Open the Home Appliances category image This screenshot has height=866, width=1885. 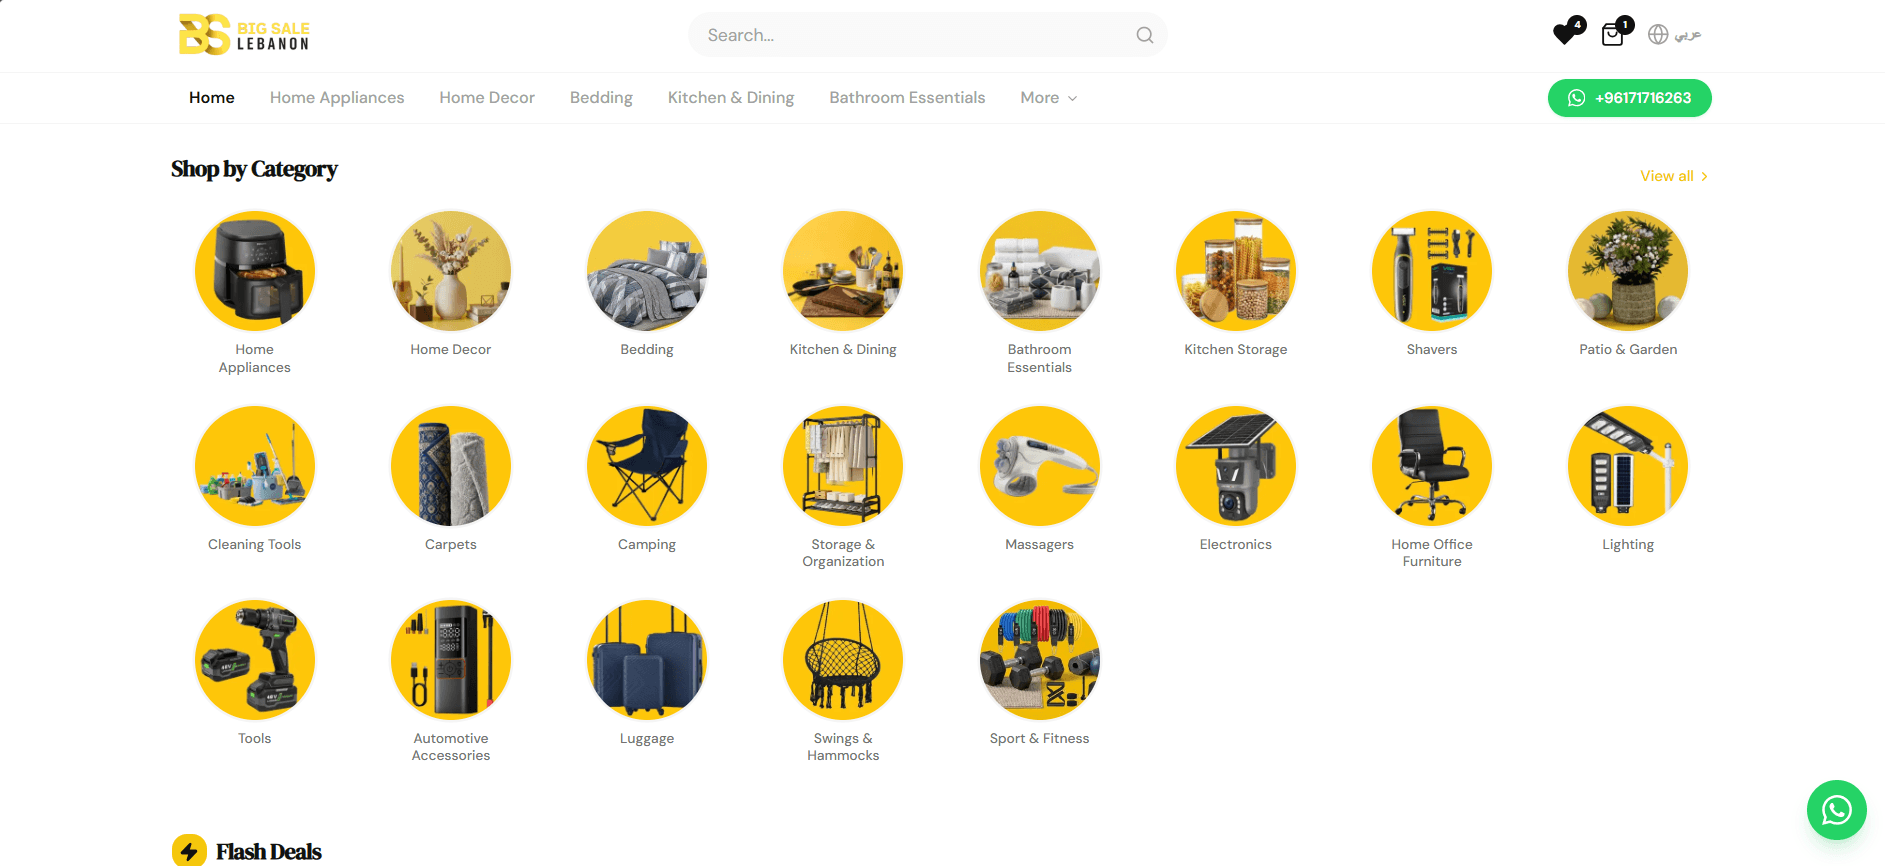255,271
